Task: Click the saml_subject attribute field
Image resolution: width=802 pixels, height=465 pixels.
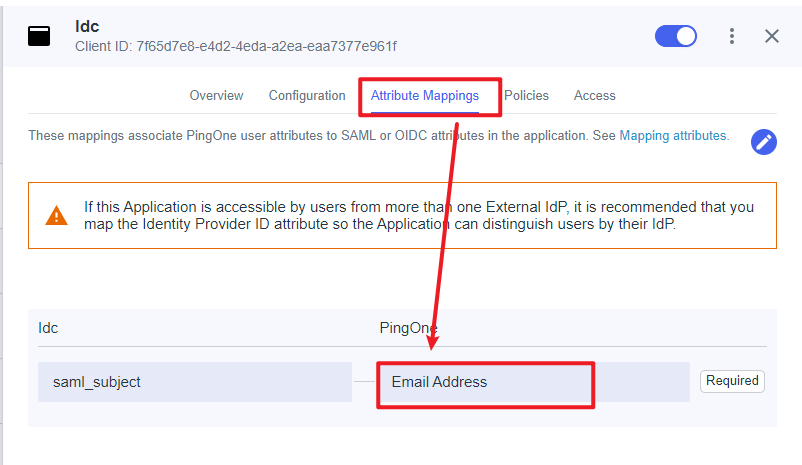Action: coord(195,382)
